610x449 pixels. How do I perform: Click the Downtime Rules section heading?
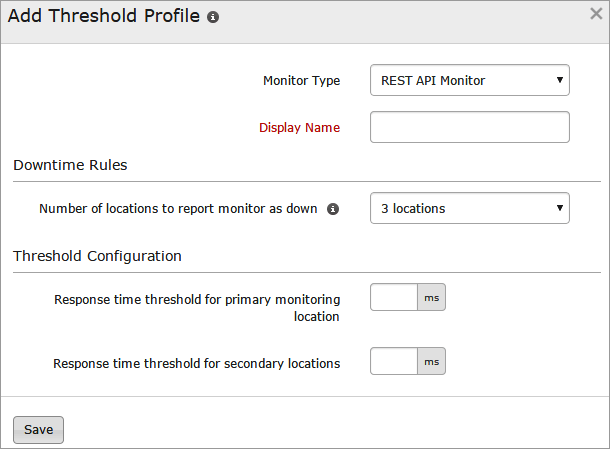70,165
